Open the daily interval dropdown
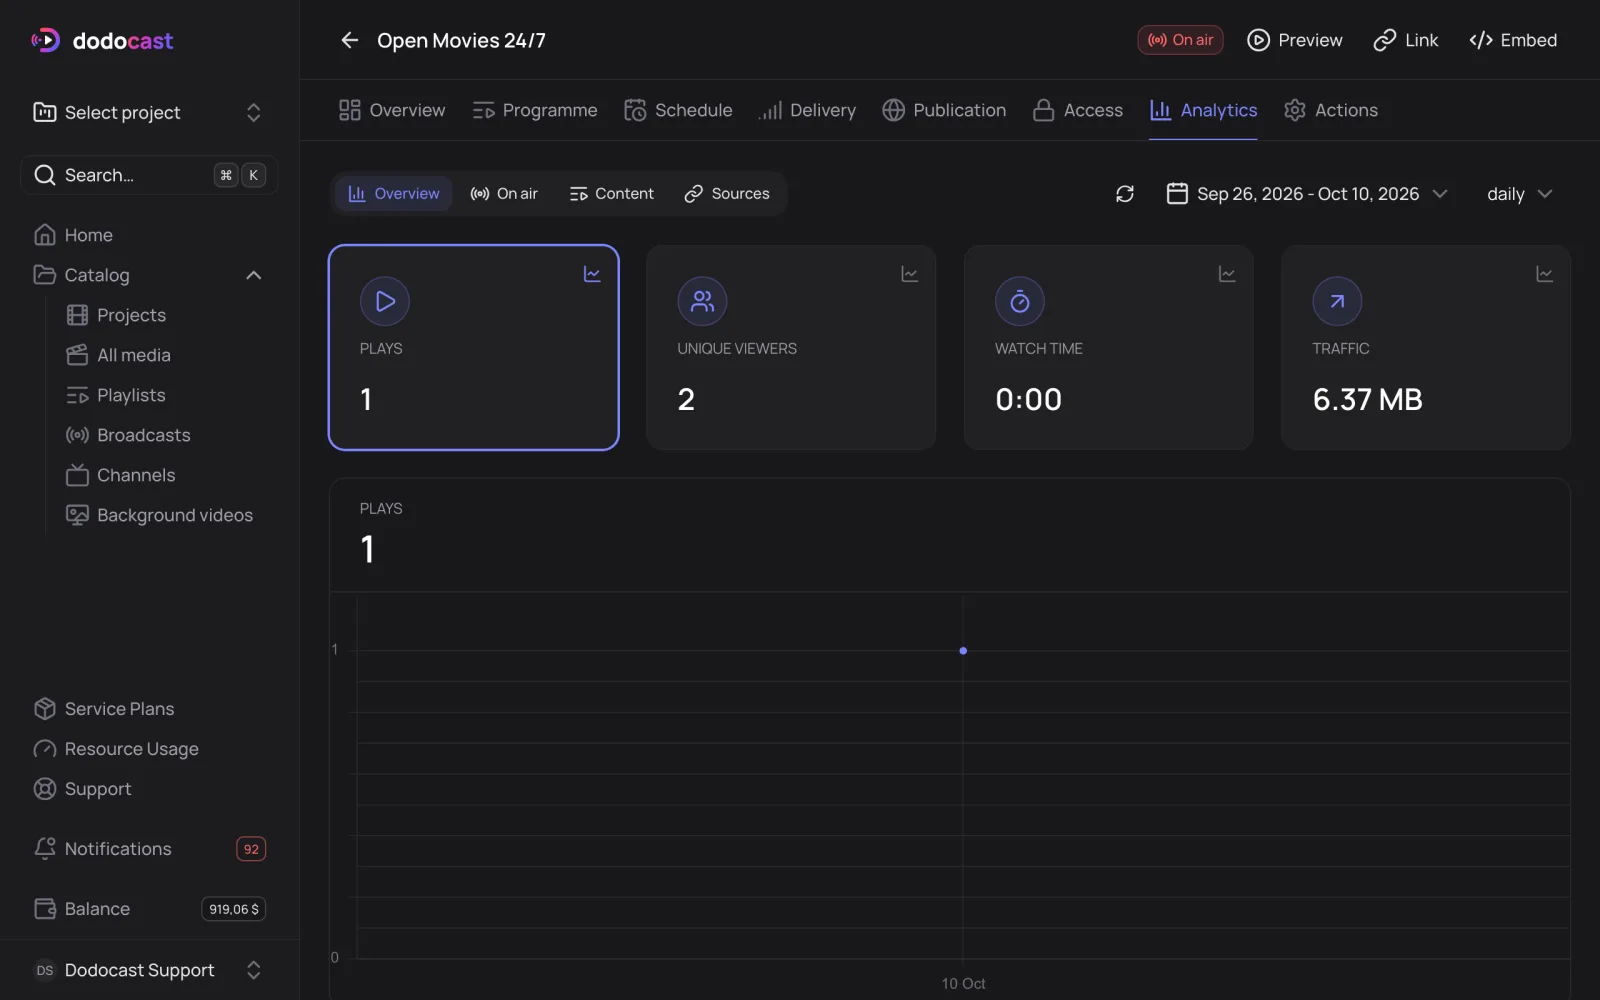 pos(1519,194)
